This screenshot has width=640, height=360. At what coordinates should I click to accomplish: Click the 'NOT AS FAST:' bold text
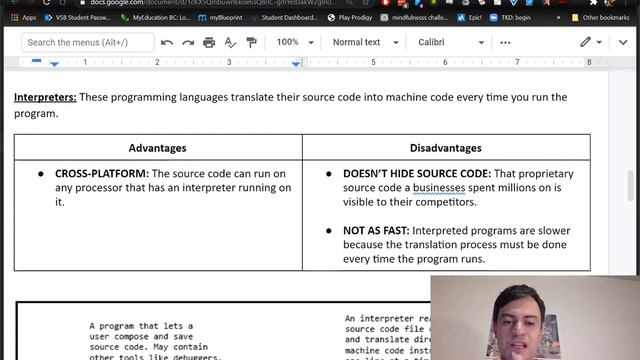point(376,231)
